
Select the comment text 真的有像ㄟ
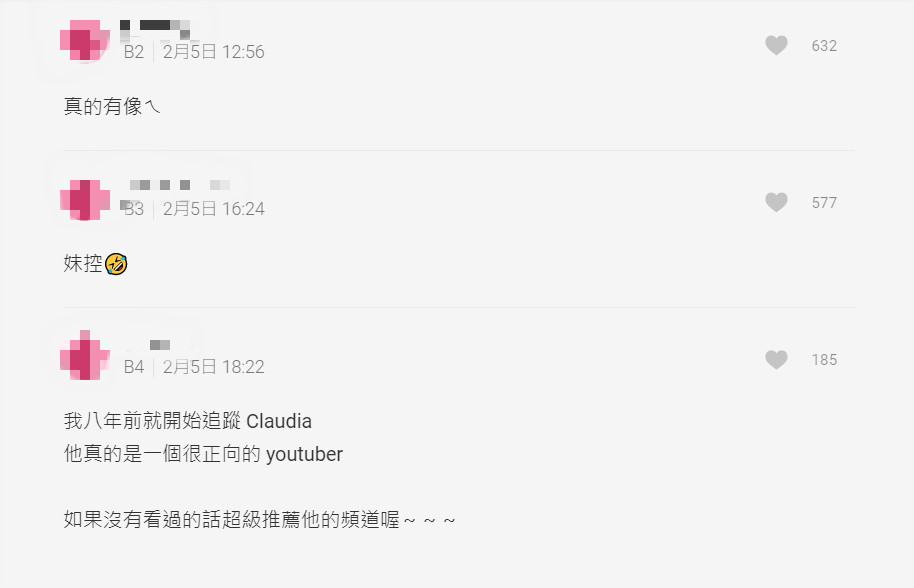(111, 107)
